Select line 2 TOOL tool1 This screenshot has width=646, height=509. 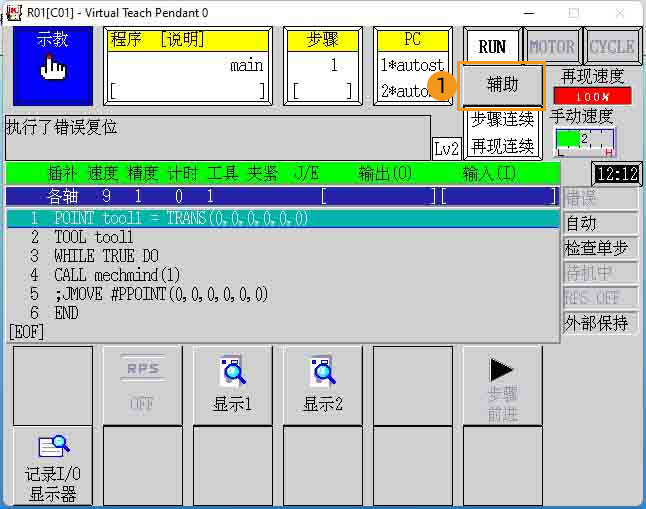283,237
